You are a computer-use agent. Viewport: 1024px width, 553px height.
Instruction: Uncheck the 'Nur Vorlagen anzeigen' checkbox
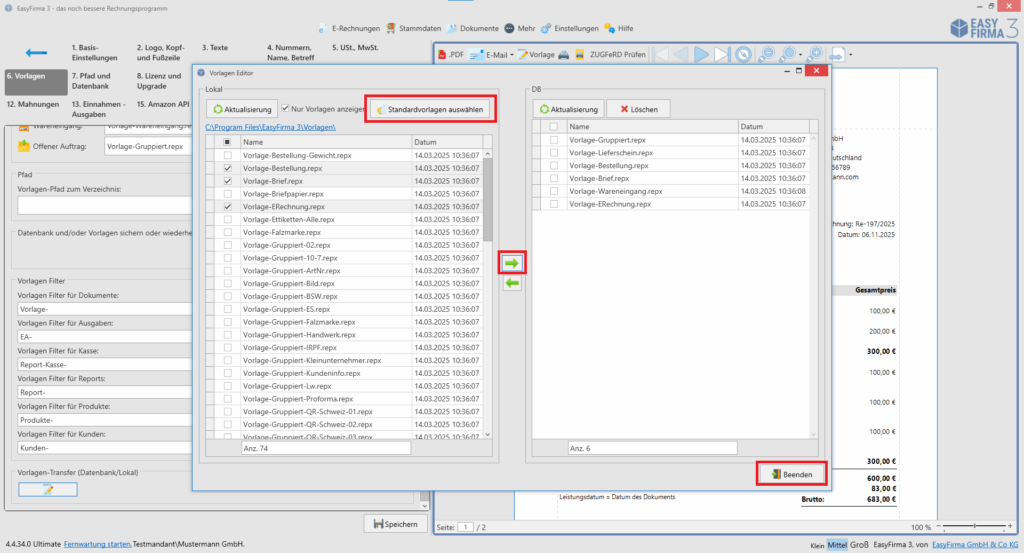pyautogui.click(x=286, y=108)
